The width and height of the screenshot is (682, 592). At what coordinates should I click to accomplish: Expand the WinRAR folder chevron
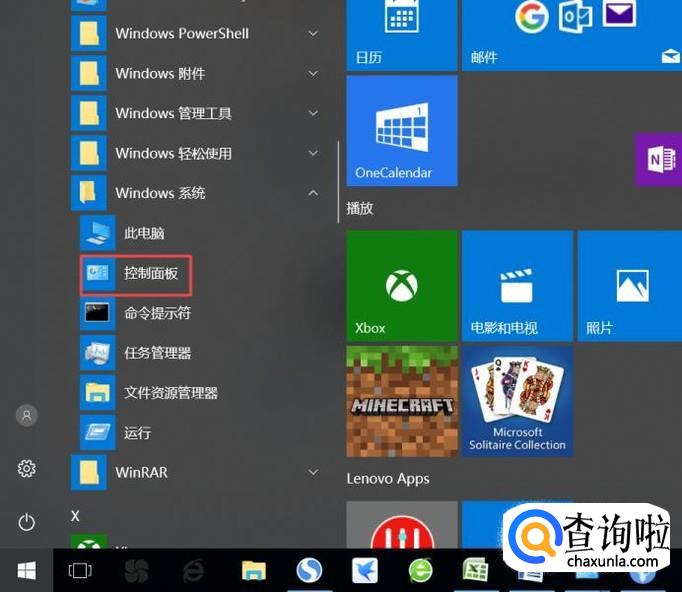tap(313, 472)
